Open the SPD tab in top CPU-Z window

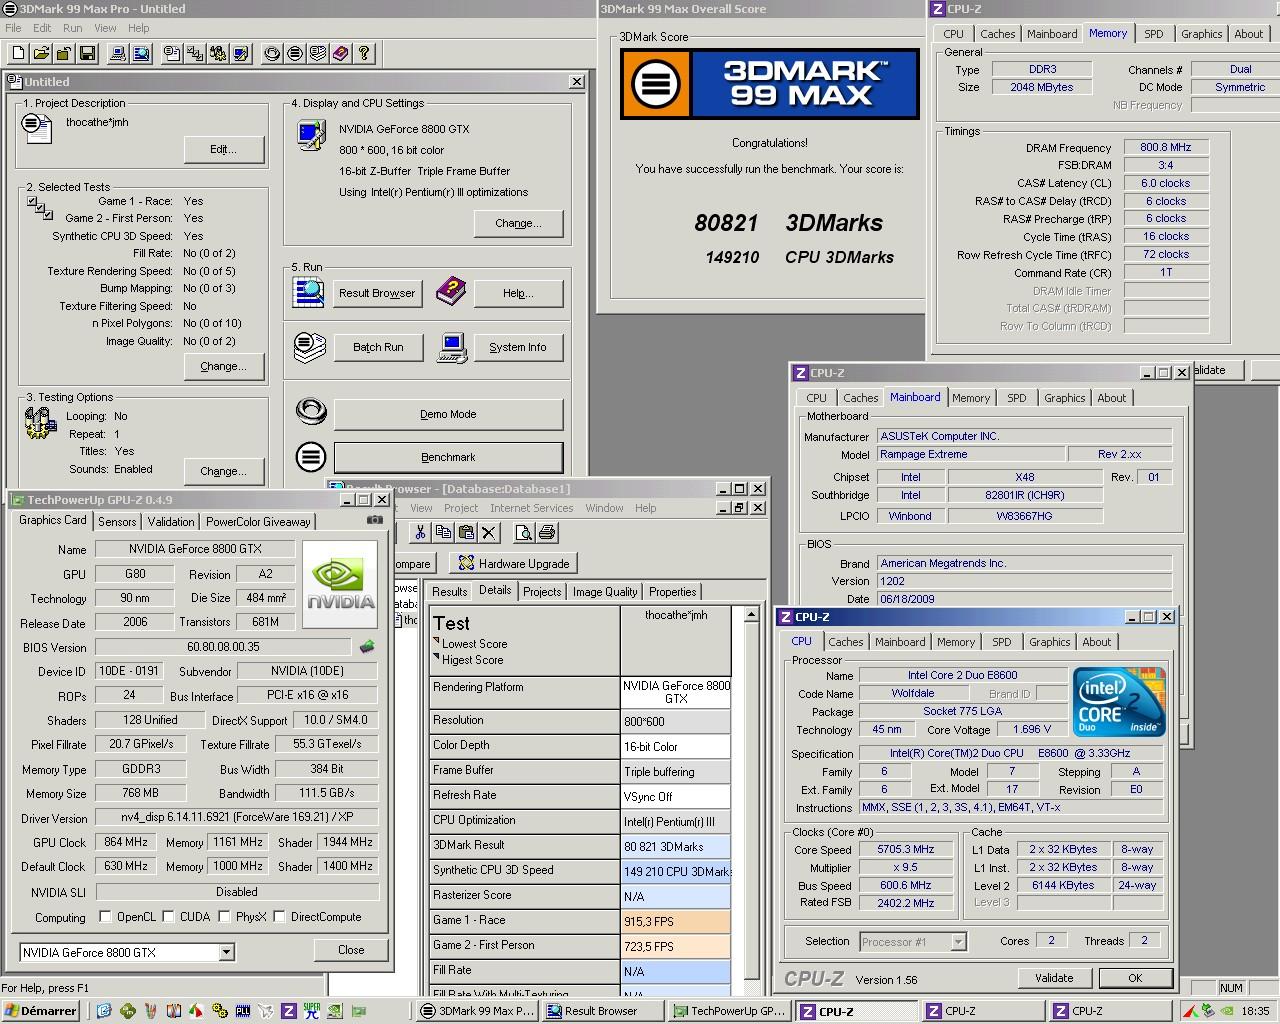[x=1153, y=34]
